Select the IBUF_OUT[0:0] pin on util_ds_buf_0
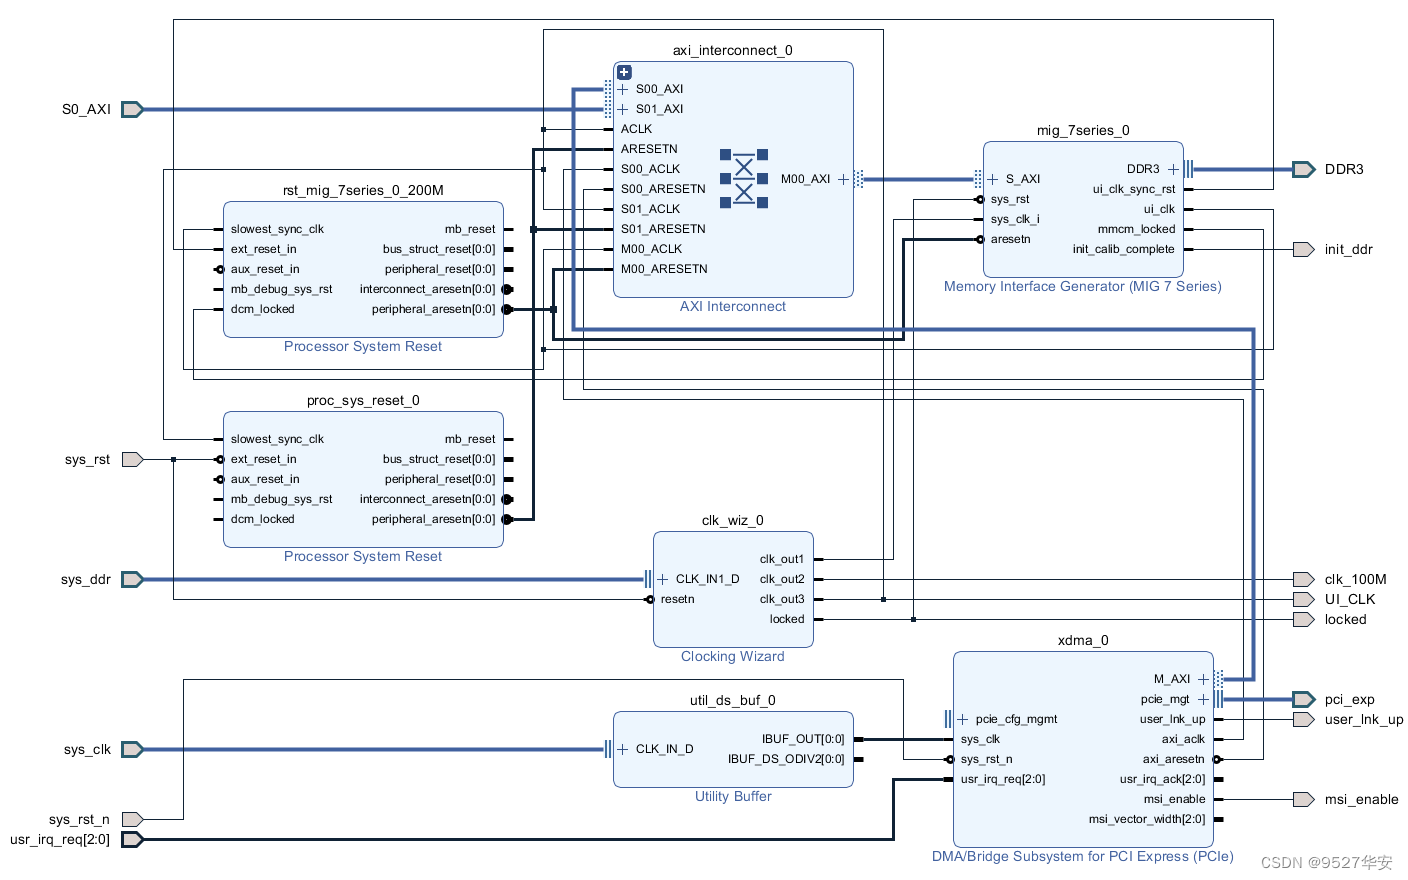Screen dimensions: 1408x880 [x=803, y=739]
